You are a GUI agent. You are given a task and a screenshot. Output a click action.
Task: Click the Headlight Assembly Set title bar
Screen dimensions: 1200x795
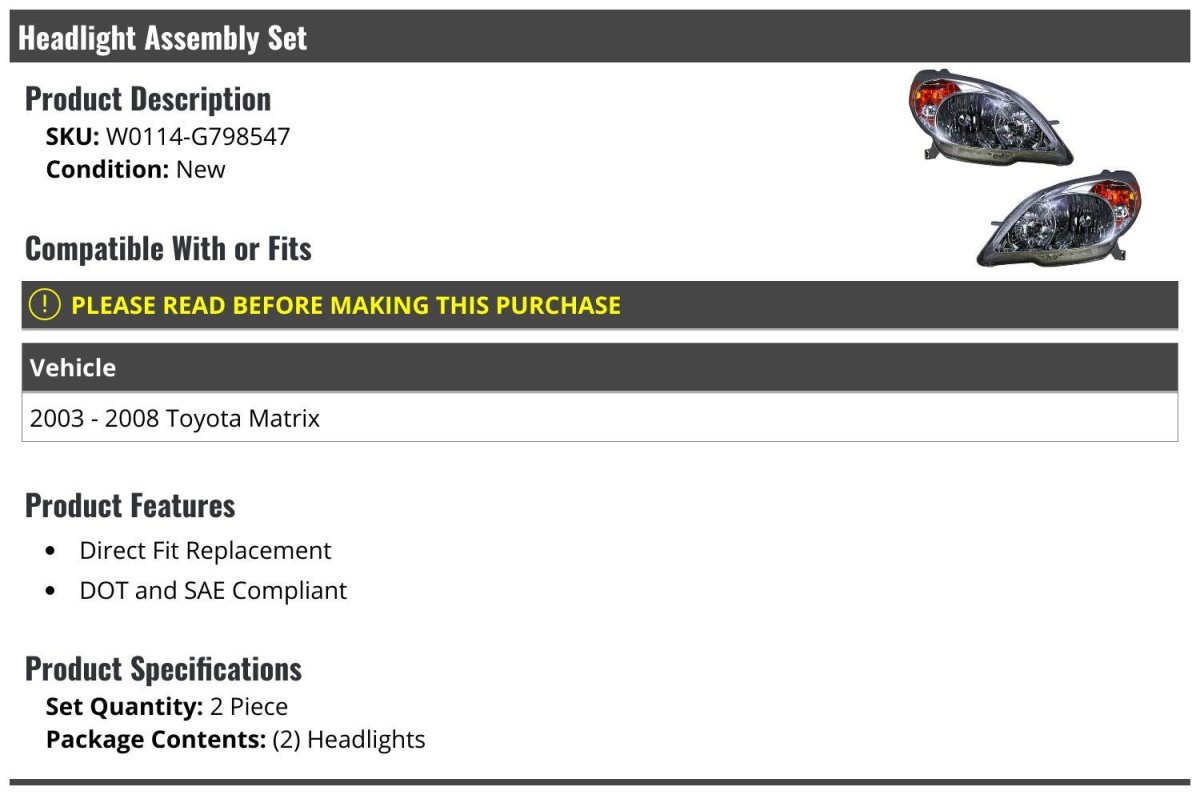point(163,38)
